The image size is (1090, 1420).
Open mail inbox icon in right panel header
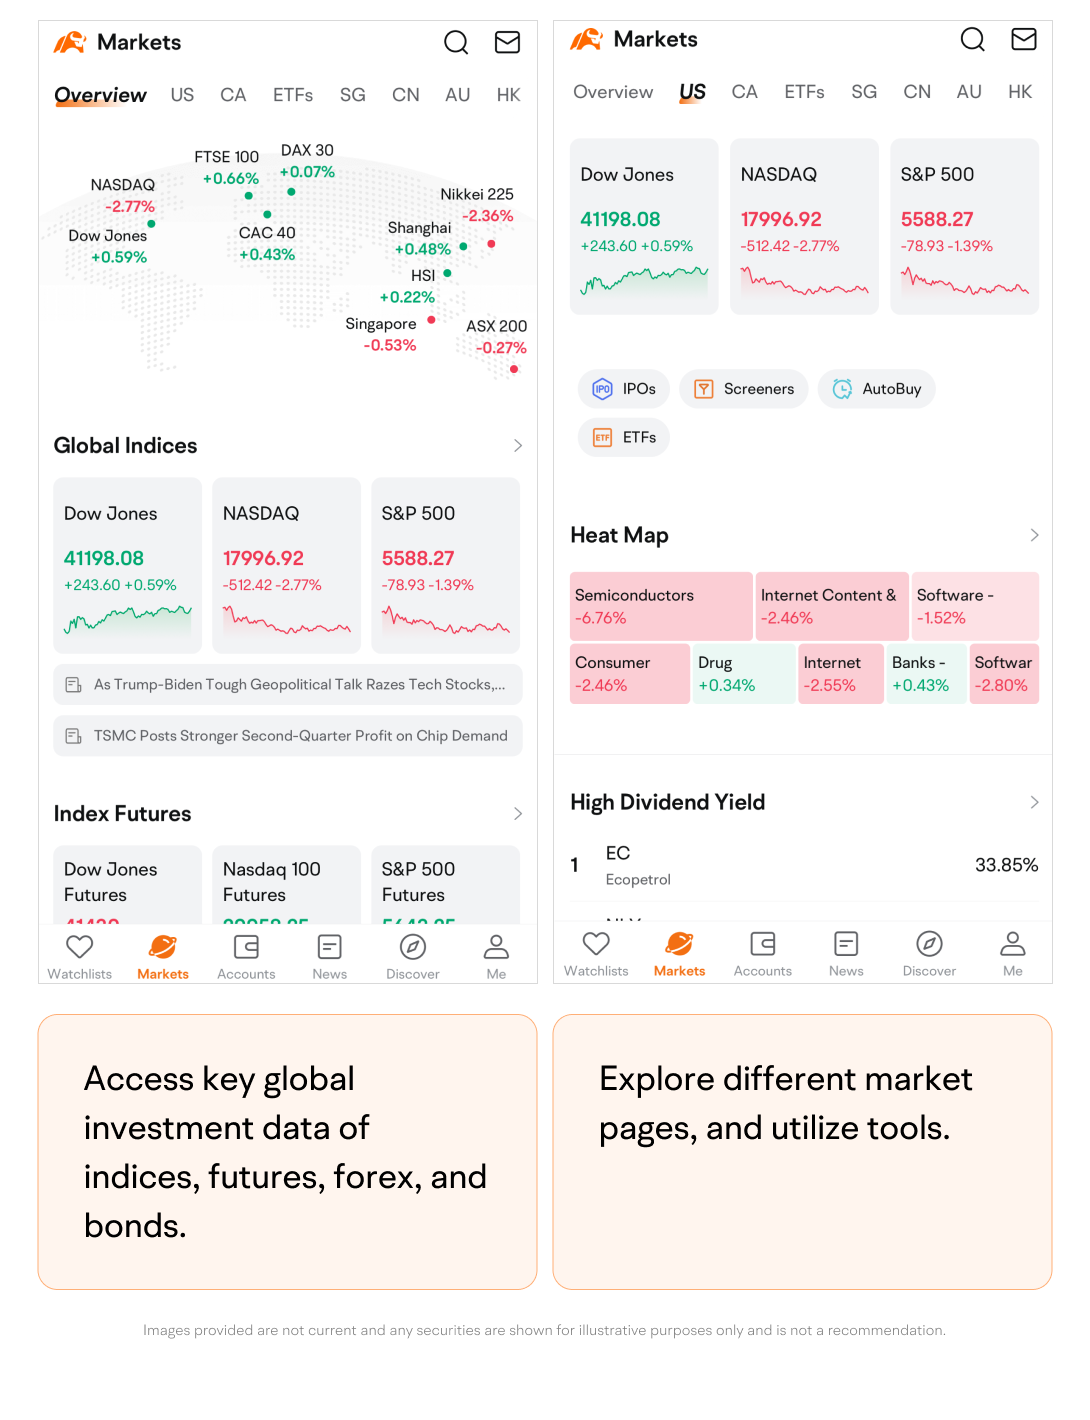[1023, 39]
